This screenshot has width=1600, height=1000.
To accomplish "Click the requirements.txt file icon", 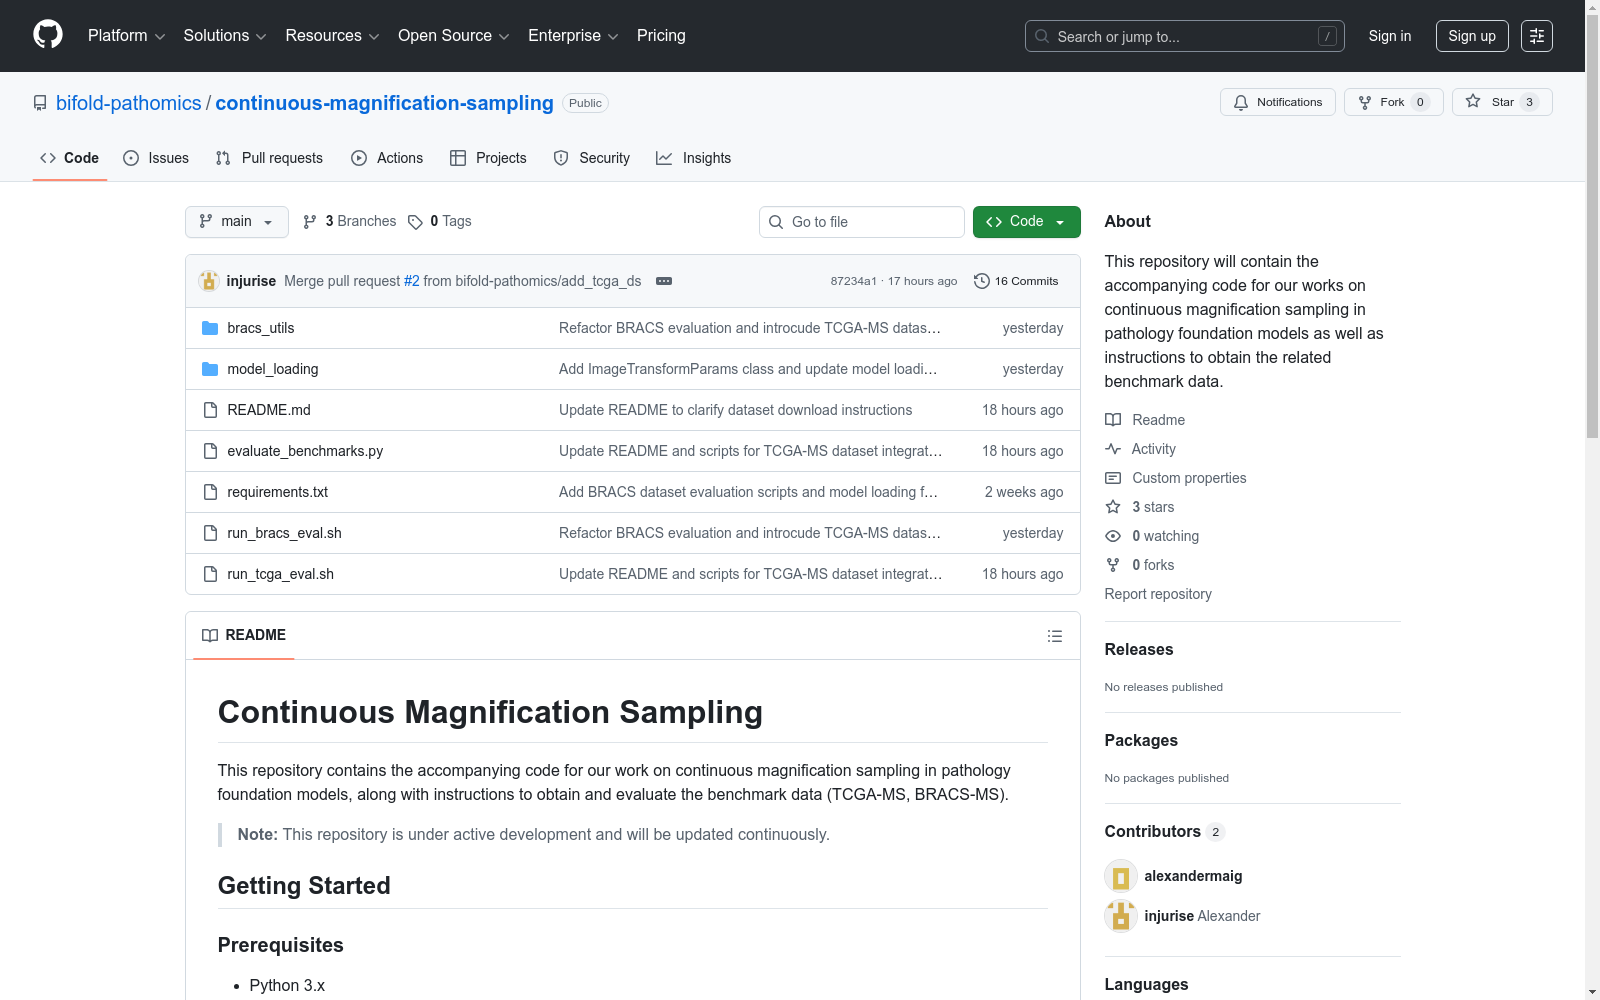I will point(210,492).
